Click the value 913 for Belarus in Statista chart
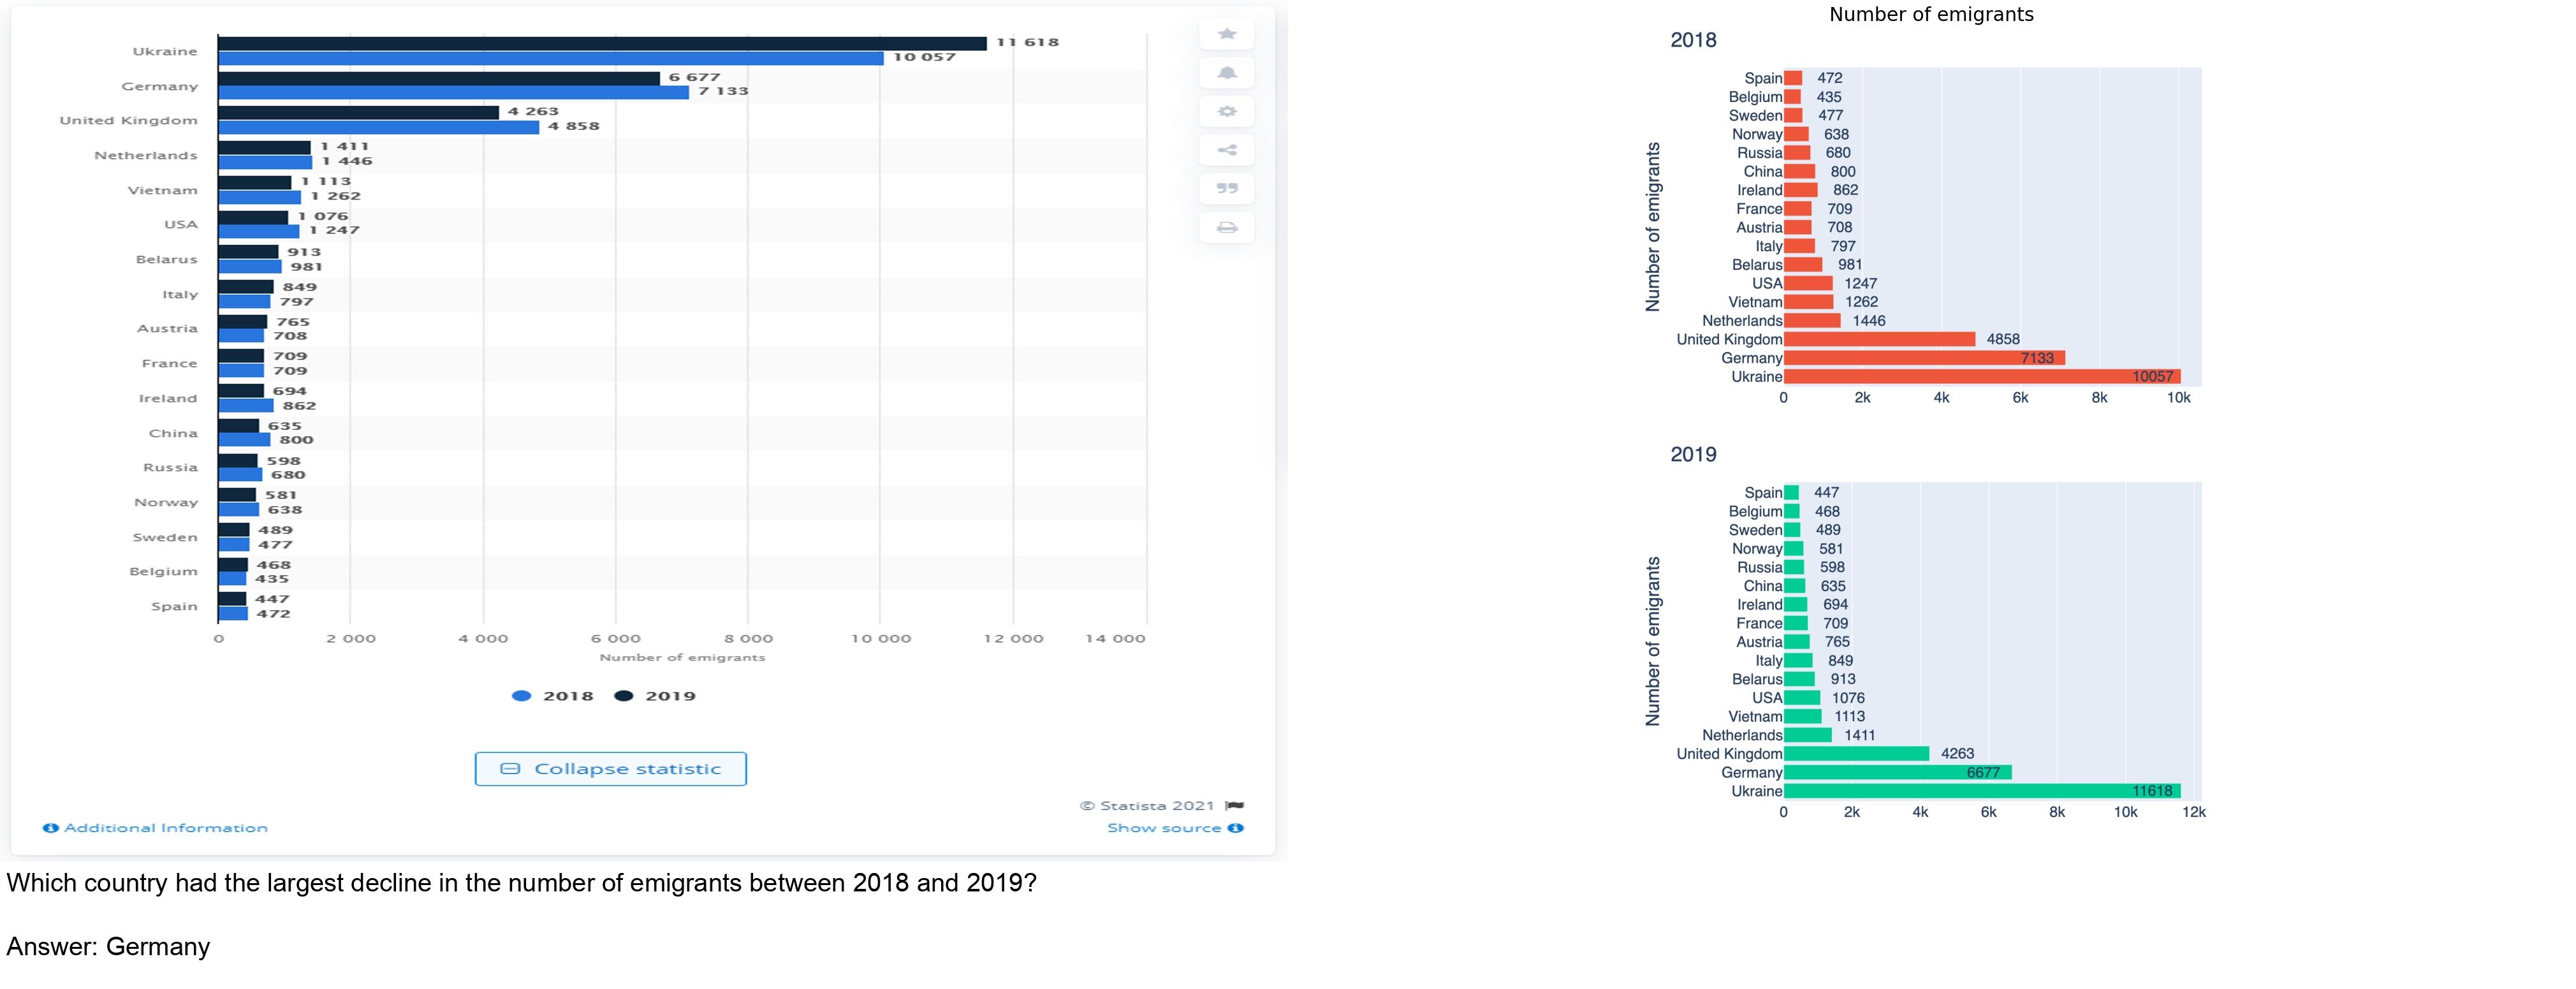Image resolution: width=2576 pixels, height=989 pixels. pos(304,252)
